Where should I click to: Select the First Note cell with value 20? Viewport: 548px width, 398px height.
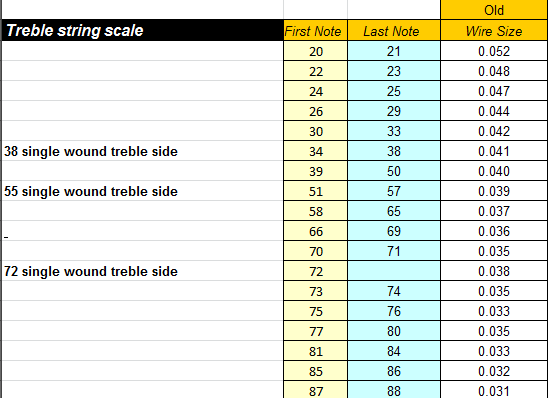[x=316, y=51]
